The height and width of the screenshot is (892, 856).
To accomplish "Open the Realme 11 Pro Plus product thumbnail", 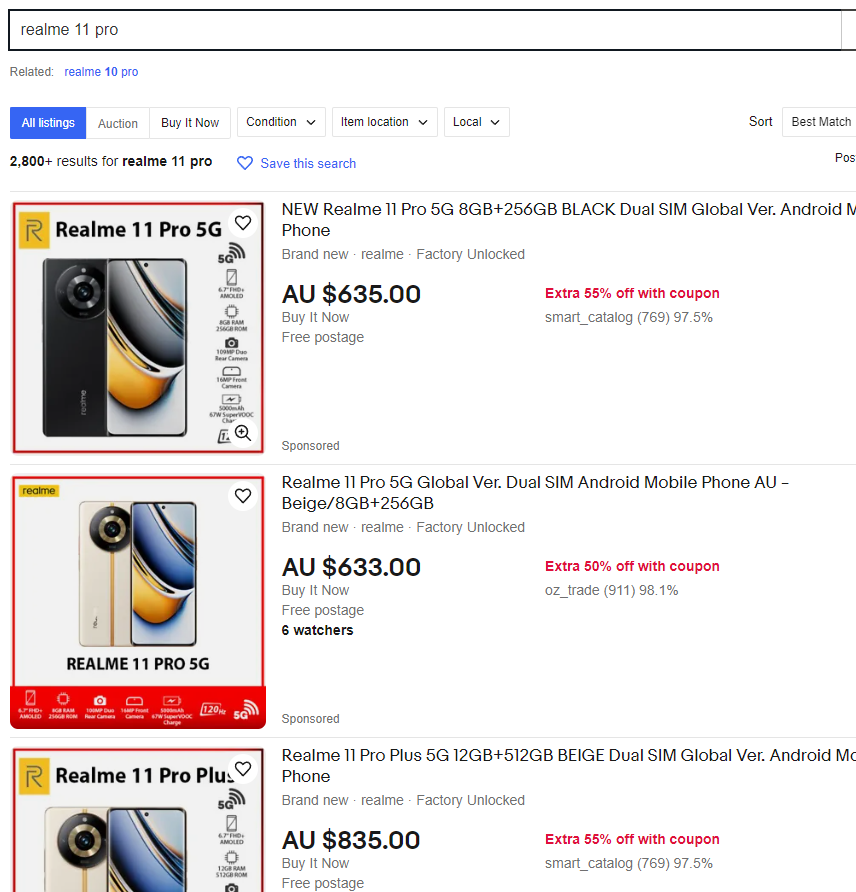I will tap(138, 820).
